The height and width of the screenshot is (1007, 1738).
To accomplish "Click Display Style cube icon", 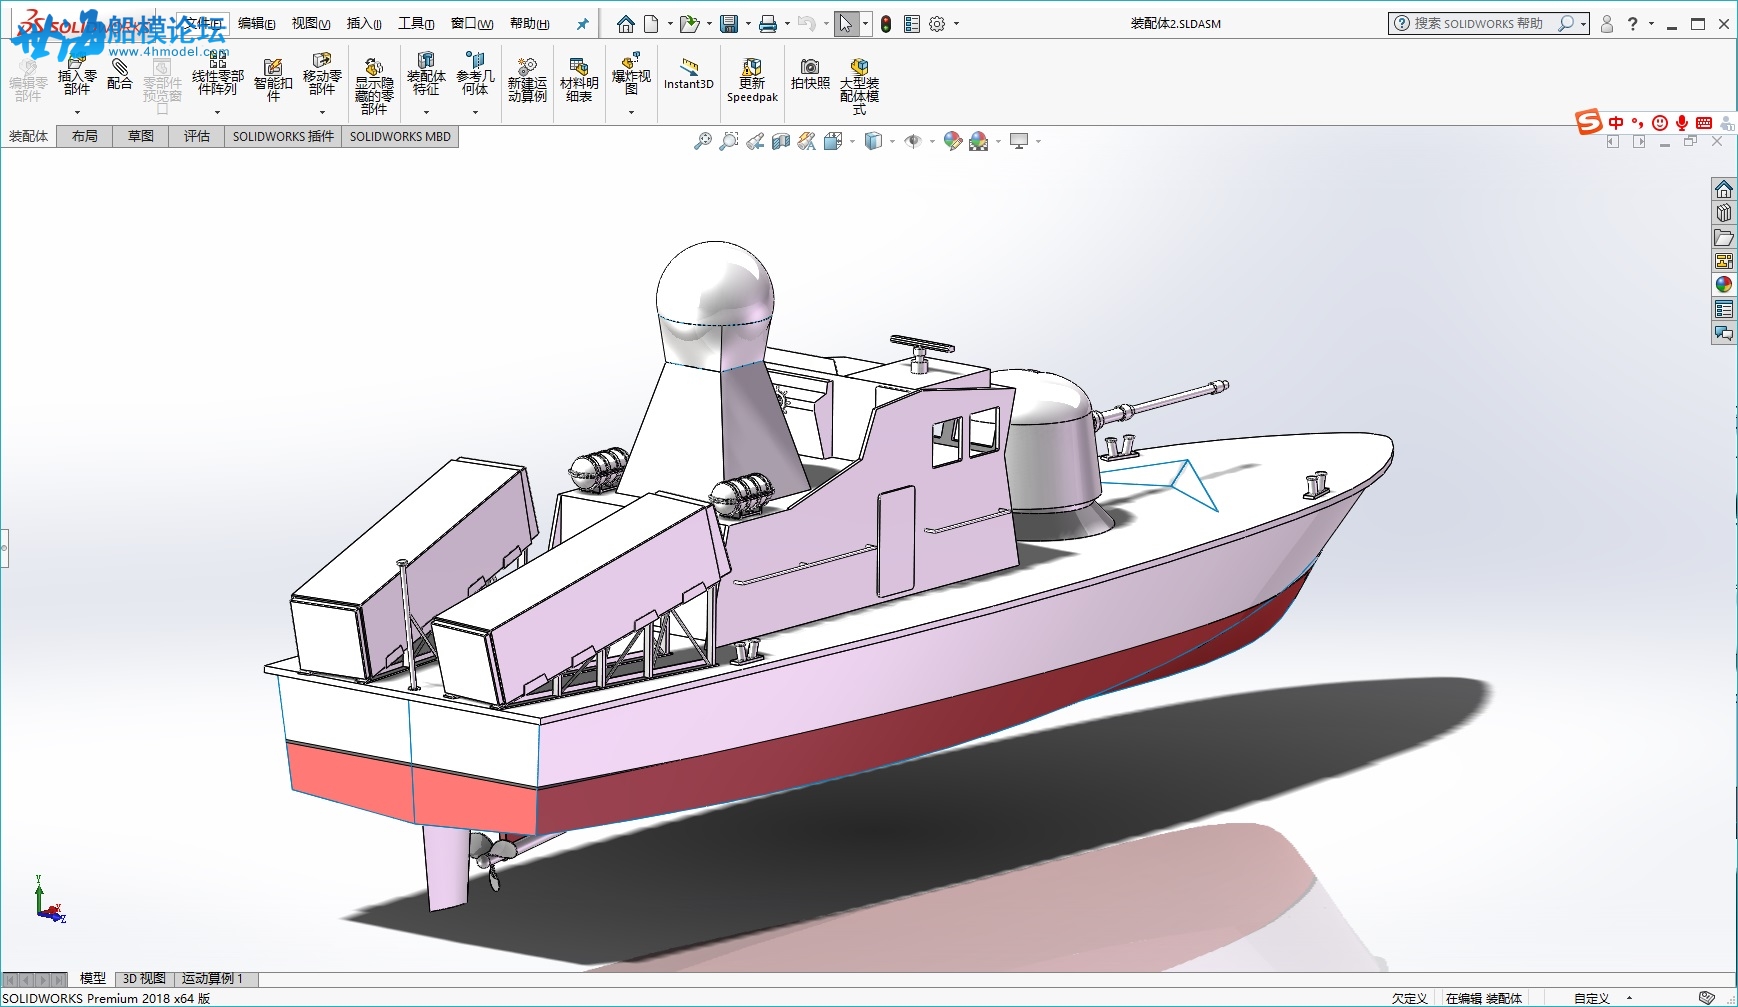I will click(873, 141).
